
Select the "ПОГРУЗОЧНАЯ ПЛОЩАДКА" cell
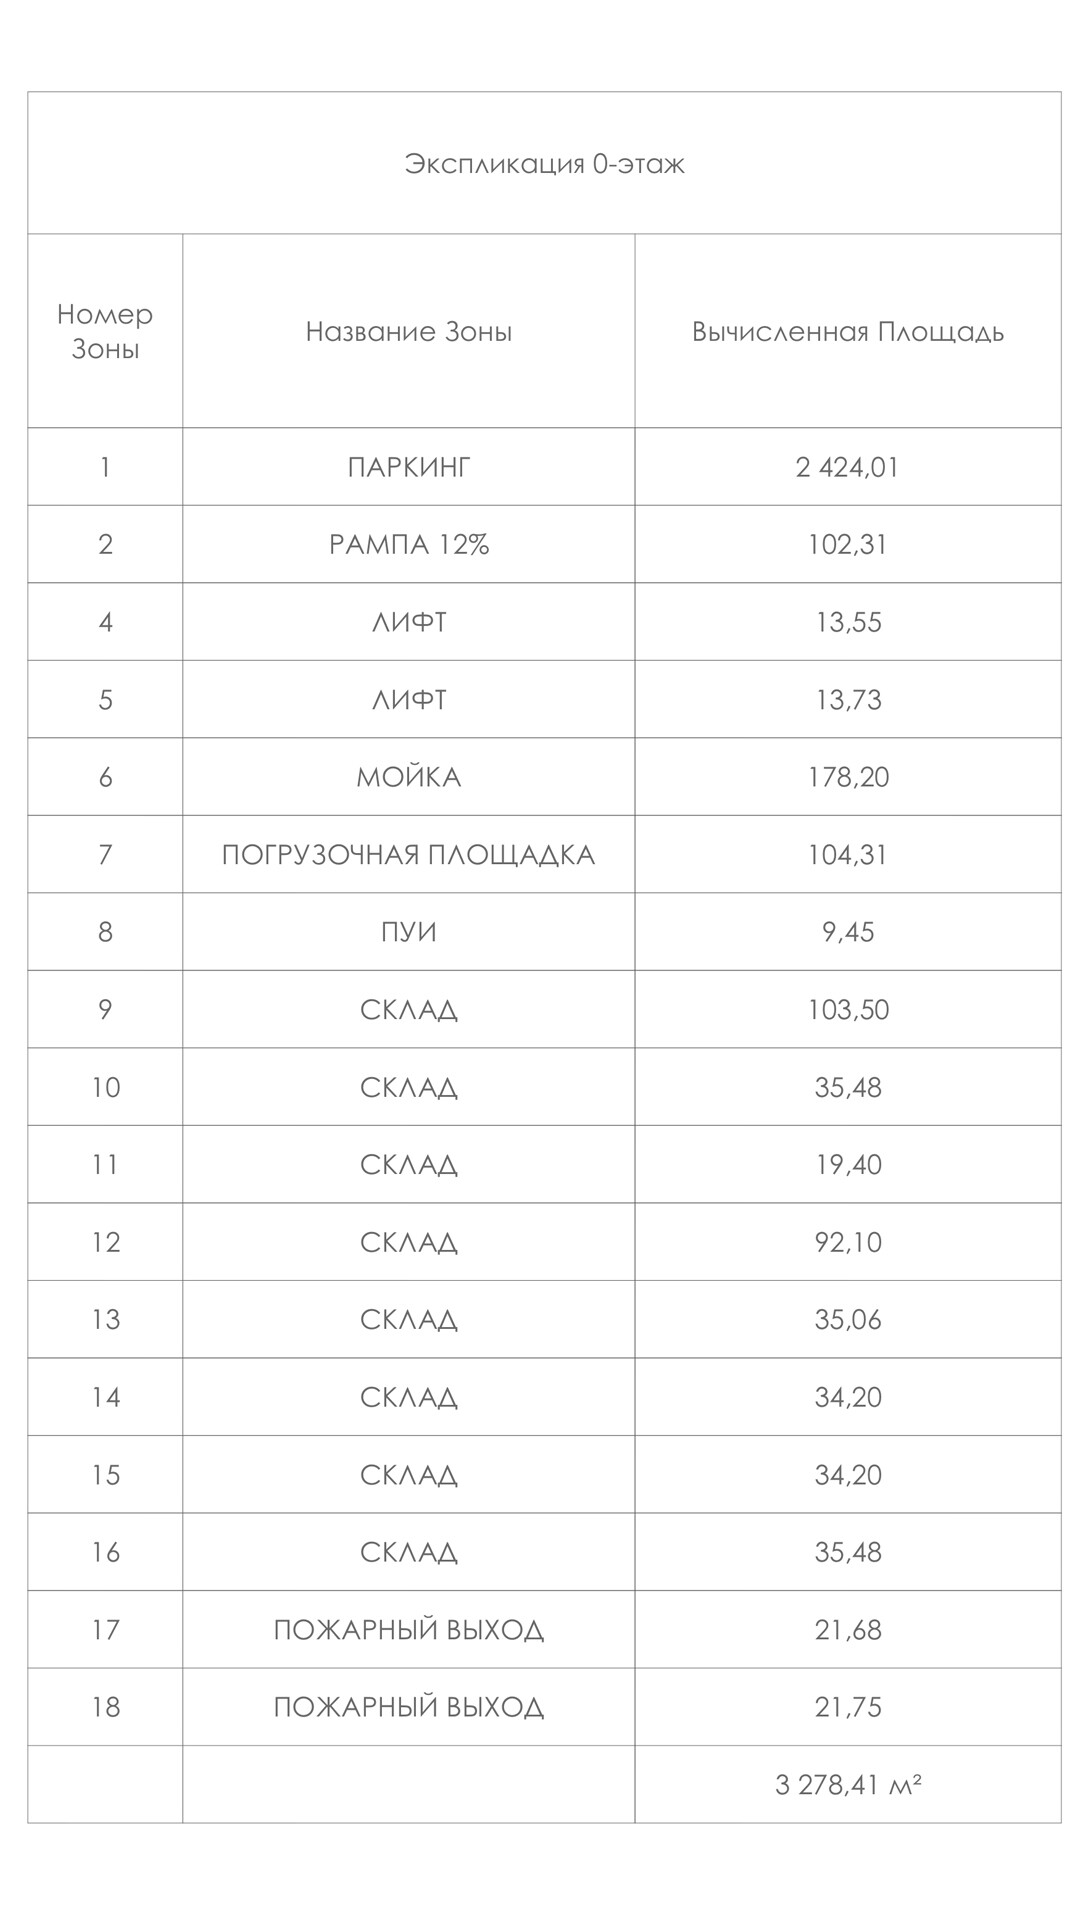(408, 855)
